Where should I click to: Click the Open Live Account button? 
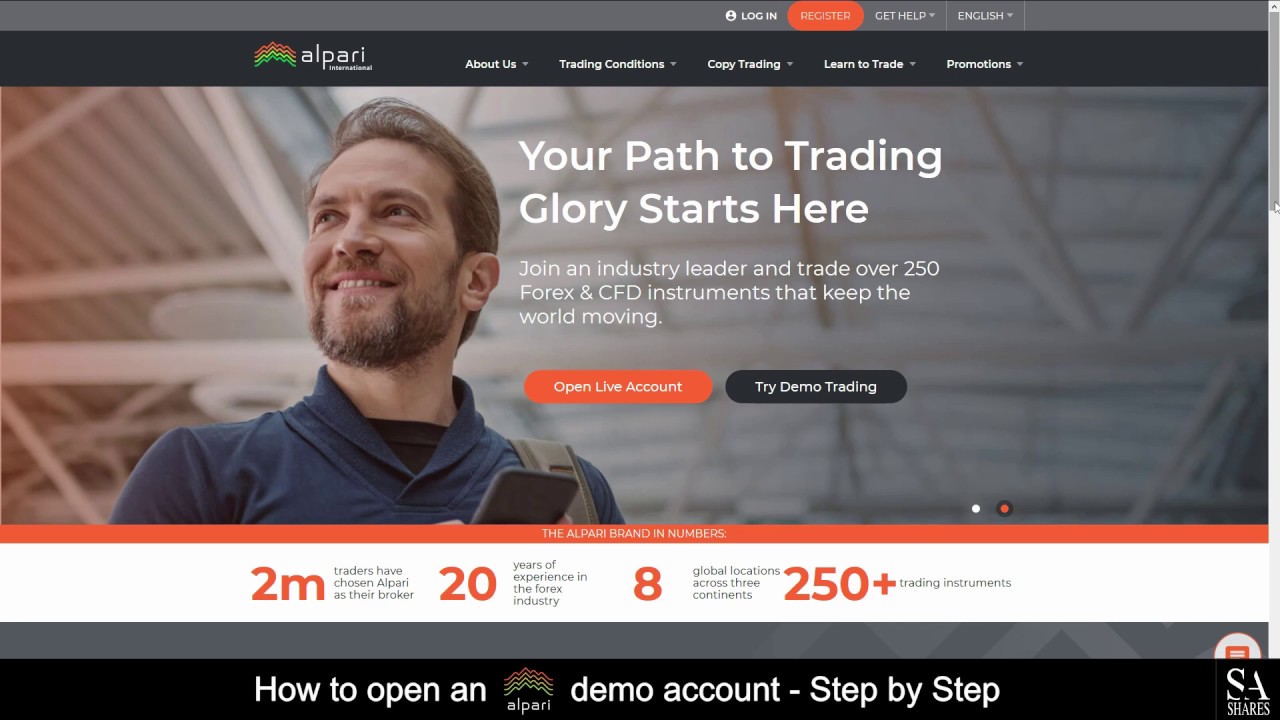tap(618, 387)
